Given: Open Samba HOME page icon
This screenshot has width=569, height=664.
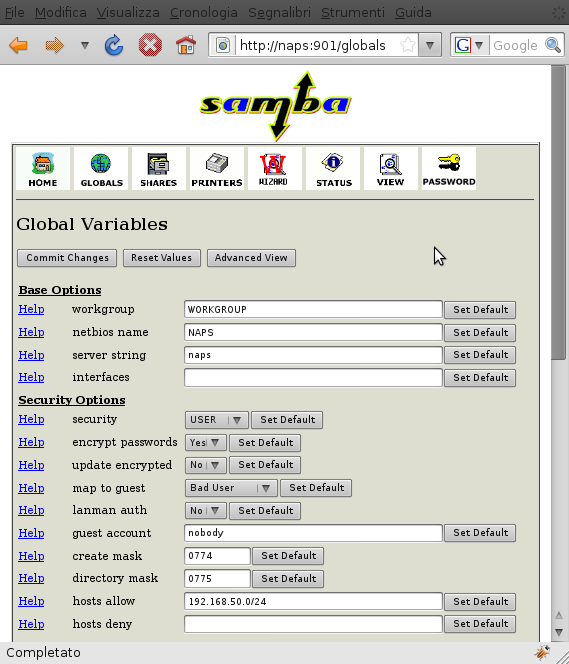Looking at the screenshot, I should 43,169.
